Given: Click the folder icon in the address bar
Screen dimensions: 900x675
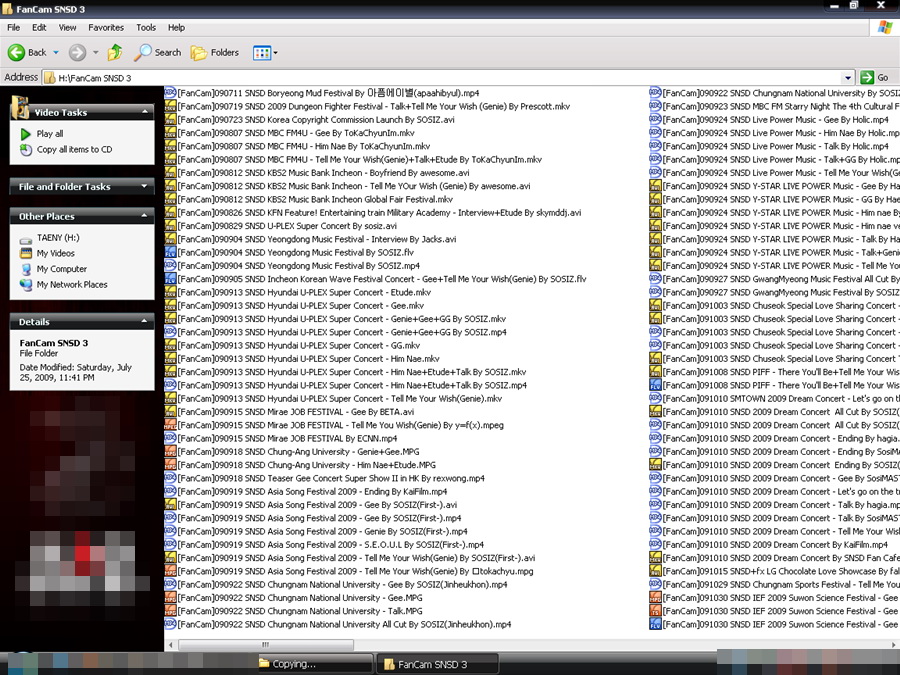Looking at the screenshot, I should pyautogui.click(x=50, y=77).
